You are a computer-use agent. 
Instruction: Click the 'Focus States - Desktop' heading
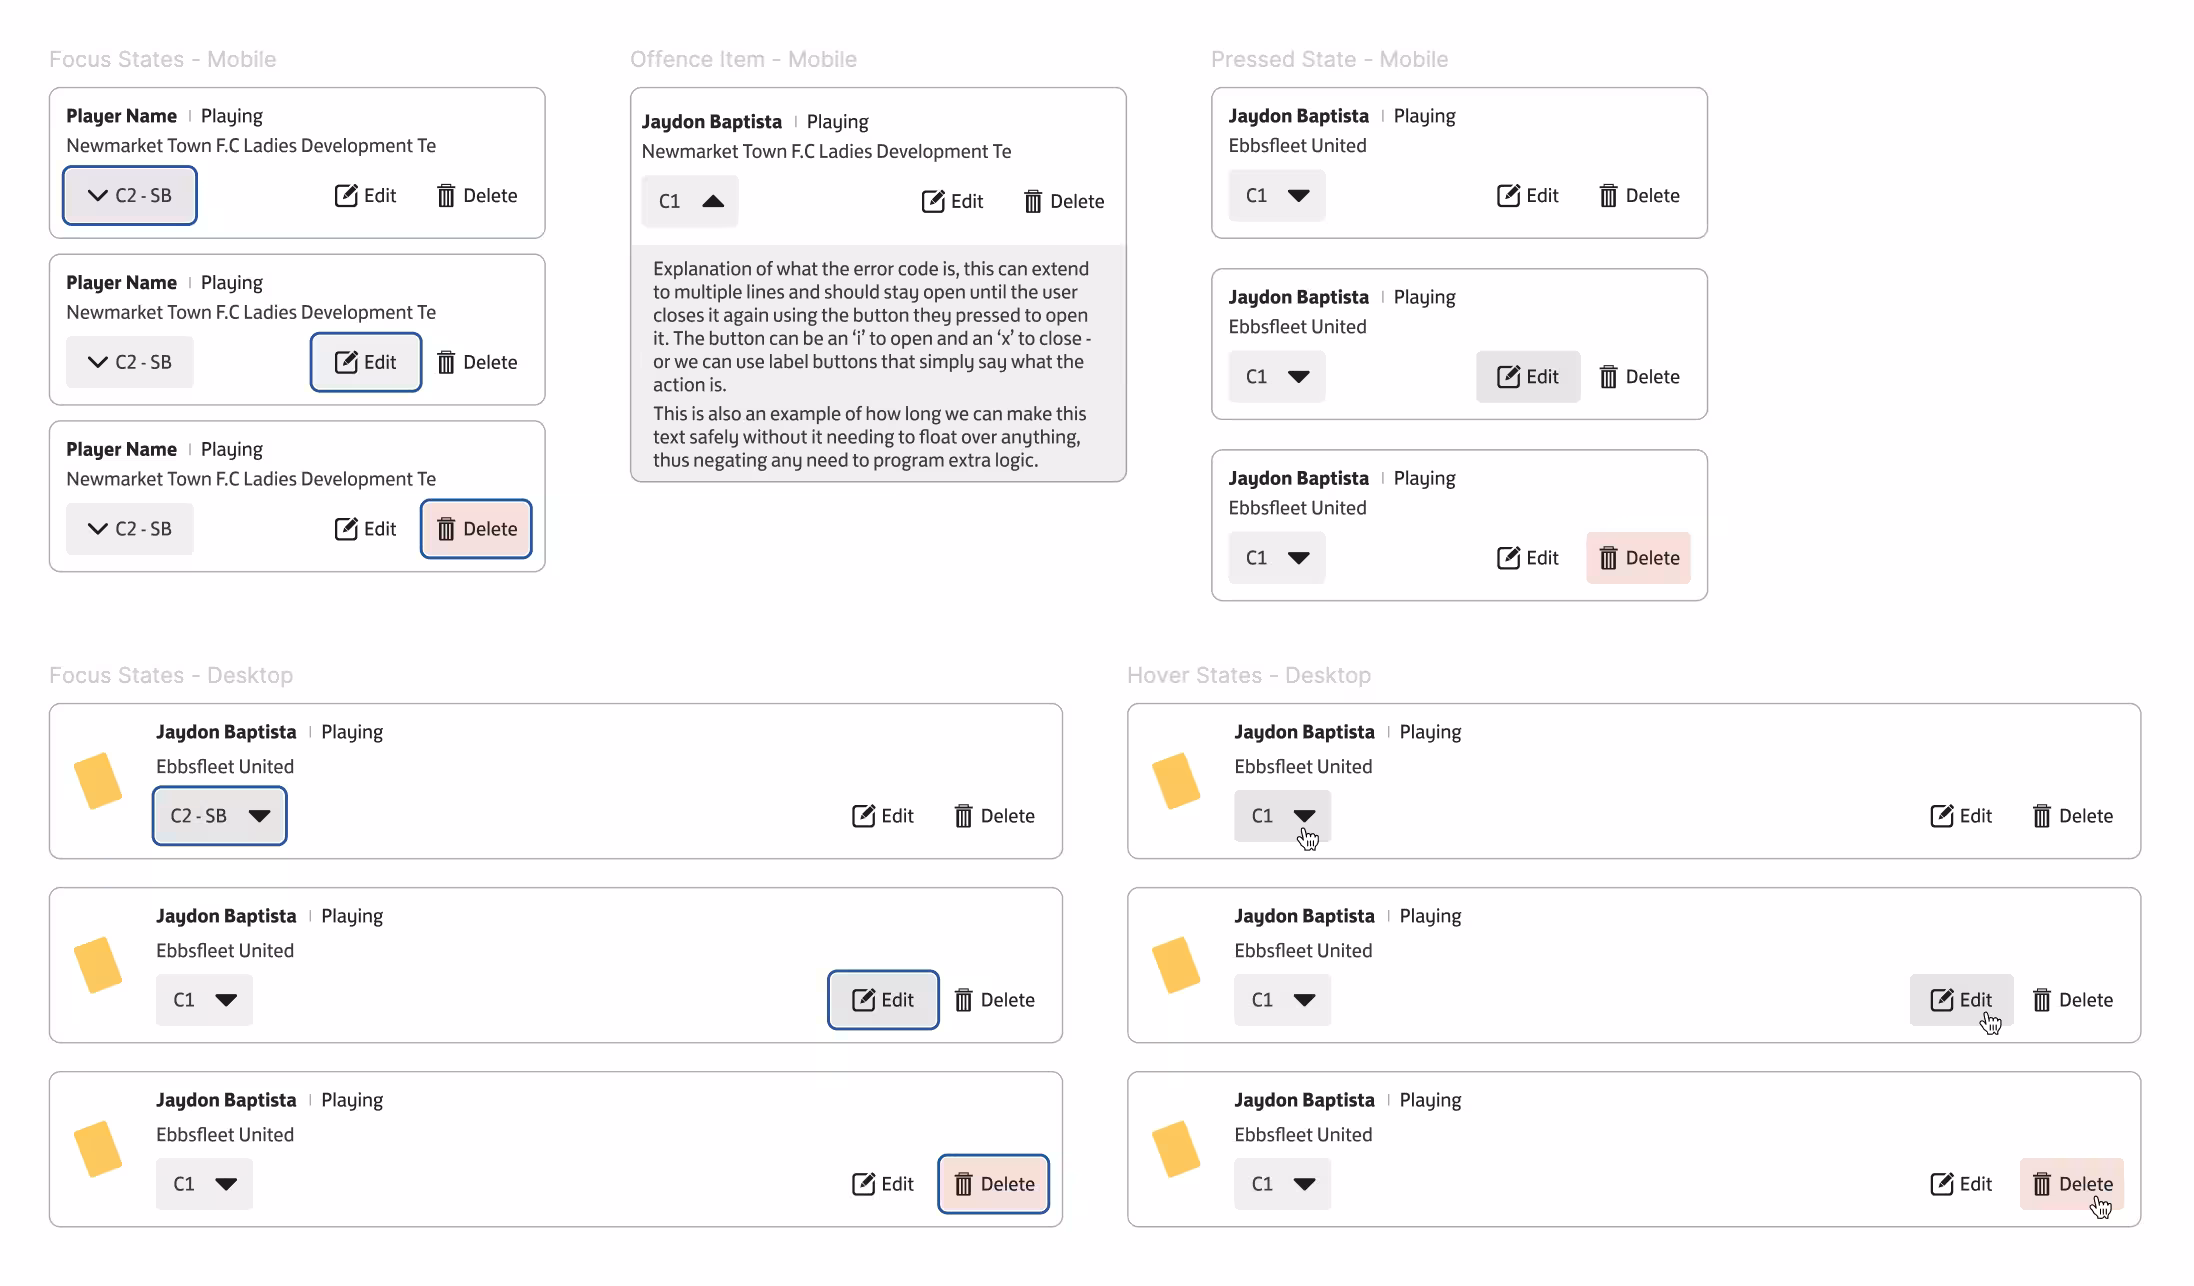(171, 675)
